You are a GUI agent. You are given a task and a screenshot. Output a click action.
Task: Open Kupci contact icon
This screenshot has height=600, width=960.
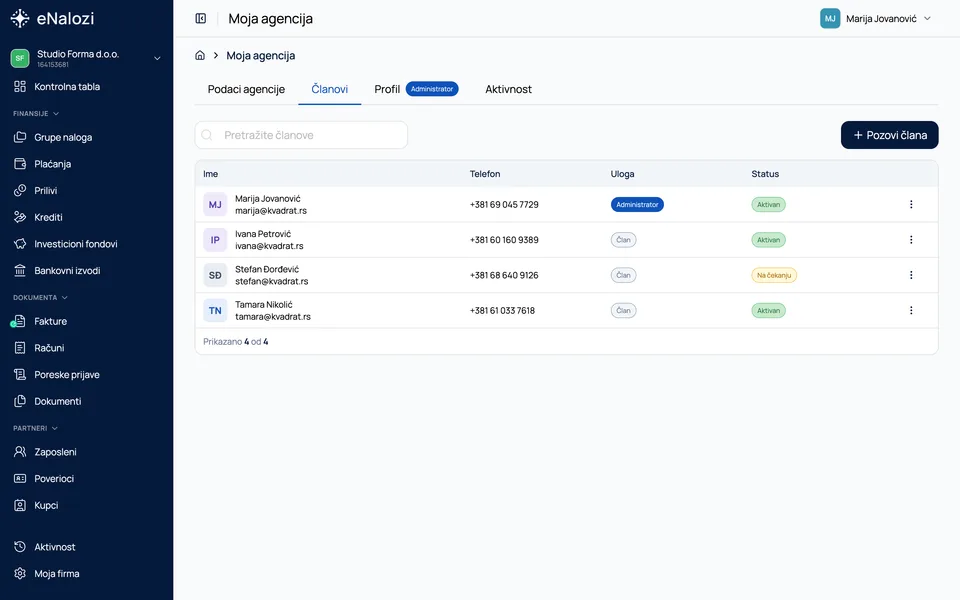[20, 505]
